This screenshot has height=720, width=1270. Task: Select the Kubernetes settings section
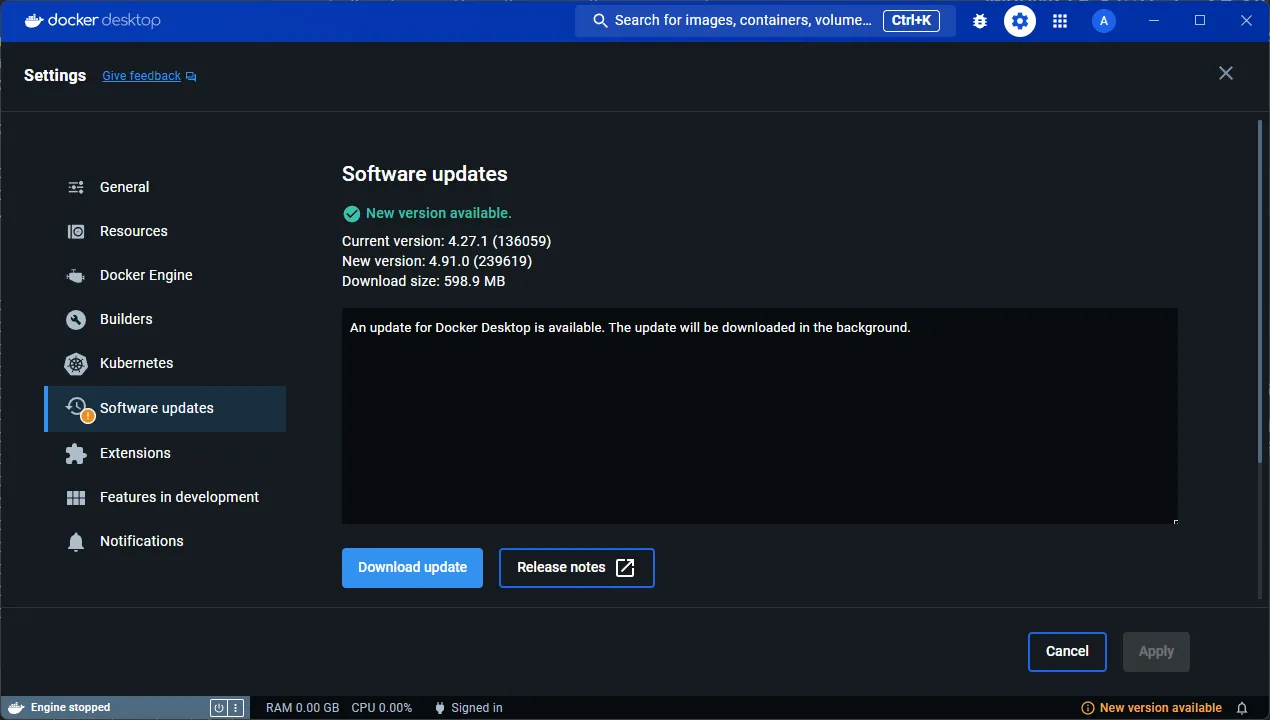[x=165, y=363]
